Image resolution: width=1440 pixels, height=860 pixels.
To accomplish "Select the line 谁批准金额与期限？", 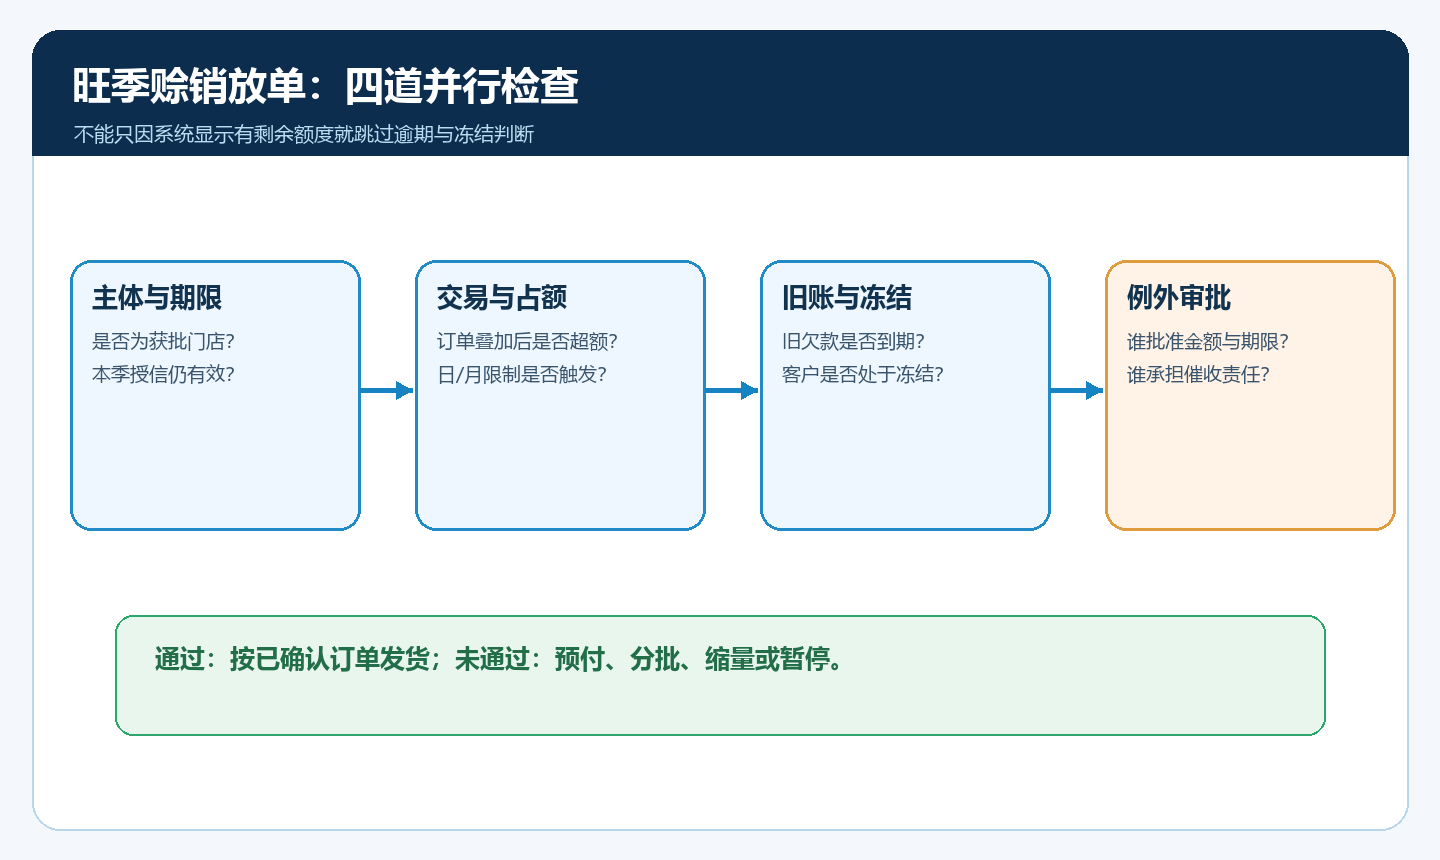I will pos(1208,342).
